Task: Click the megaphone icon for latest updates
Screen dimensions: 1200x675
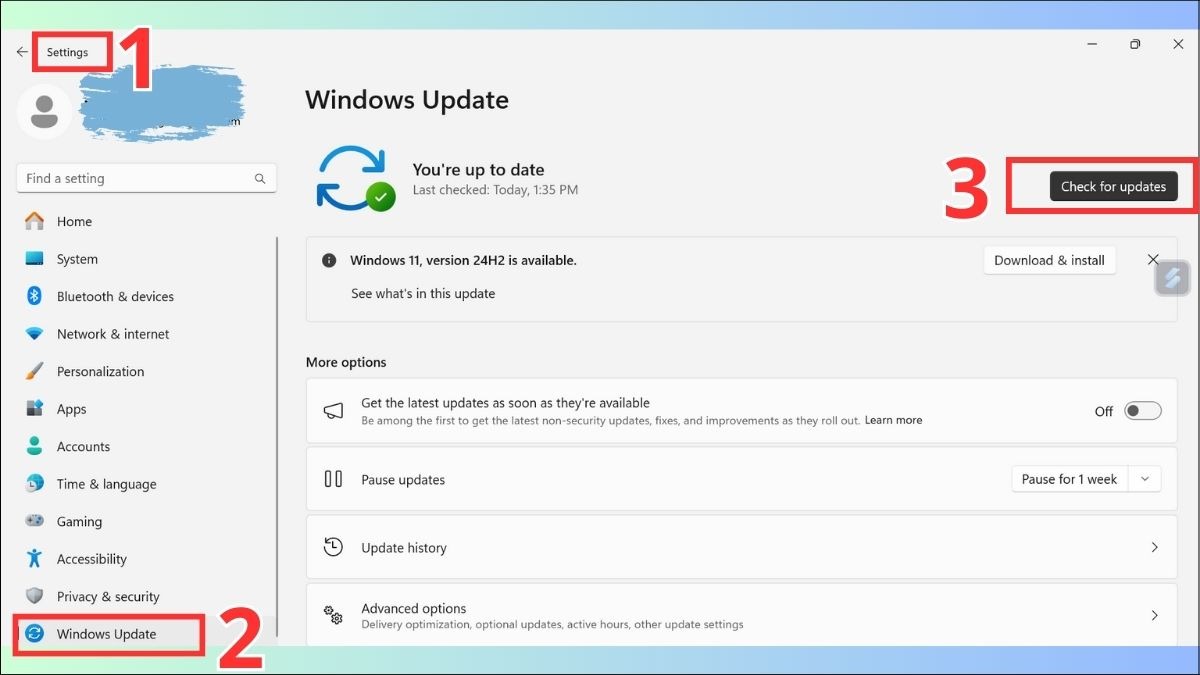Action: pyautogui.click(x=333, y=411)
